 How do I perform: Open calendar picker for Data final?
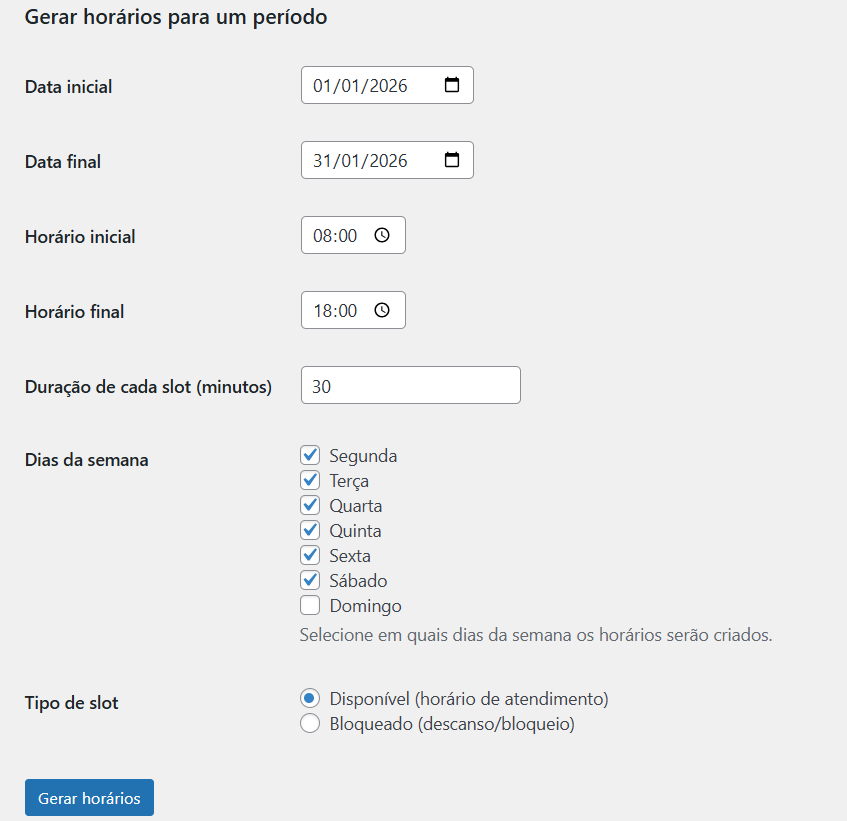point(452,160)
